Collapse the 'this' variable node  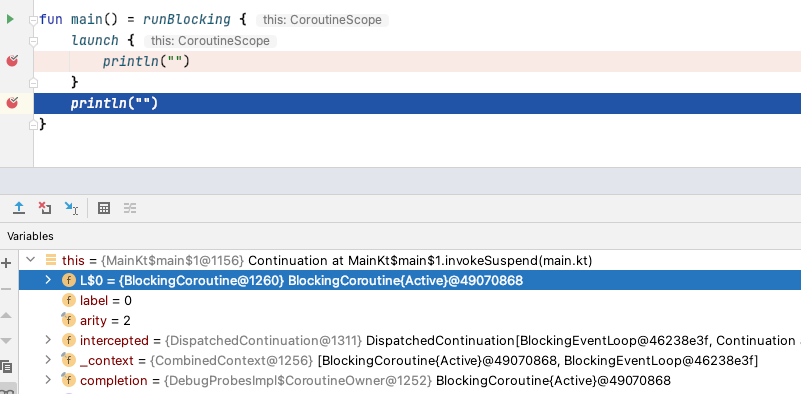point(31,260)
